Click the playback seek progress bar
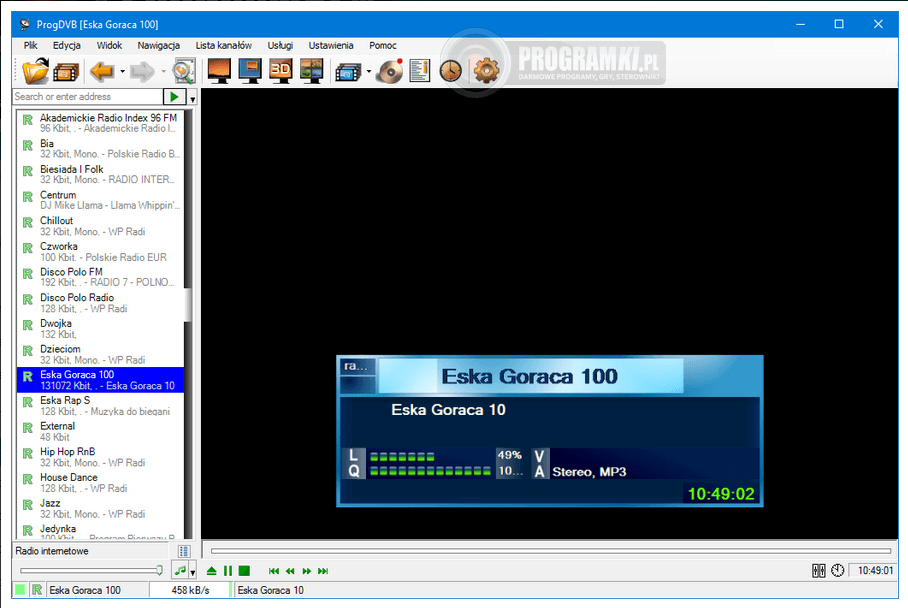This screenshot has height=608, width=908. [x=551, y=551]
